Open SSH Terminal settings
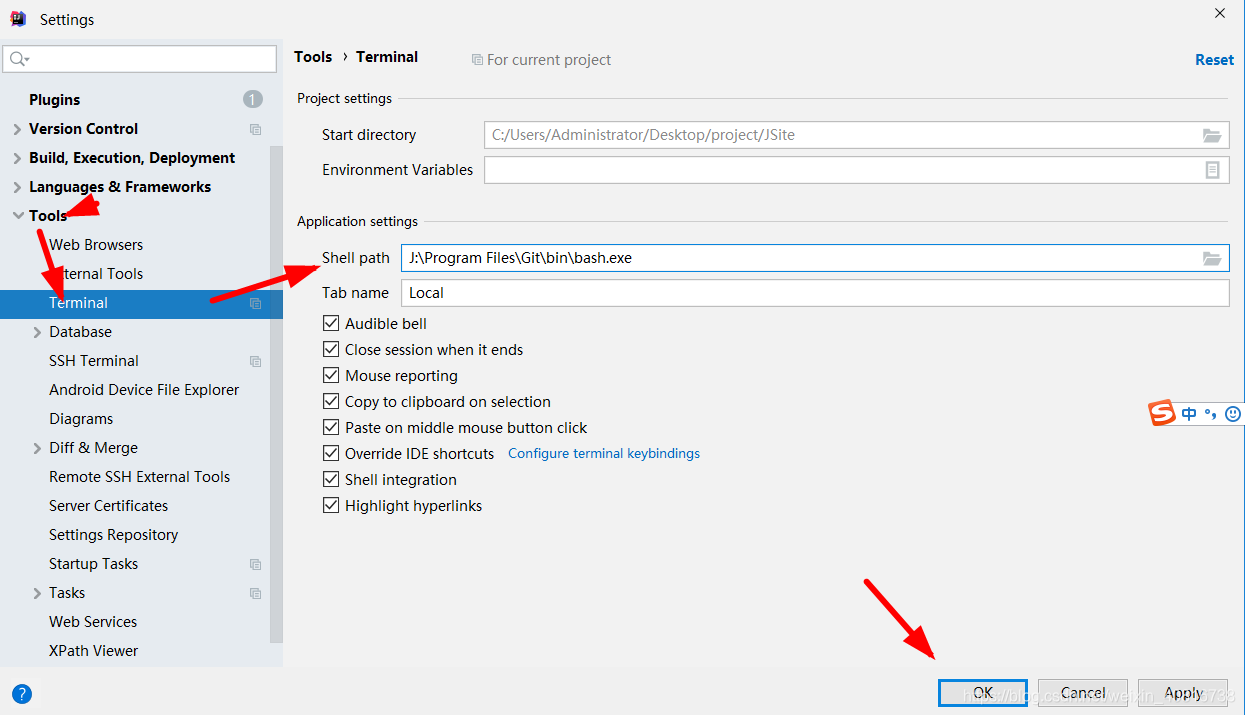This screenshot has height=715, width=1245. (x=94, y=361)
